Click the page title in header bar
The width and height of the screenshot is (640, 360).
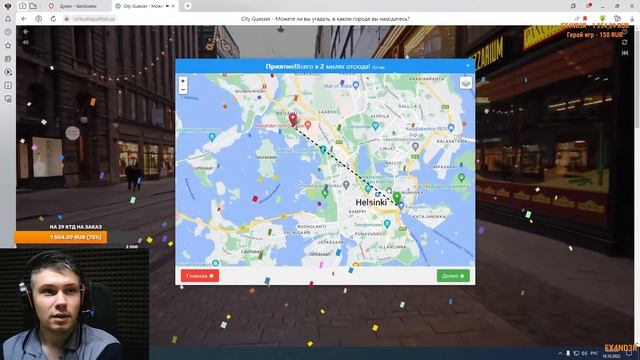click(x=325, y=19)
